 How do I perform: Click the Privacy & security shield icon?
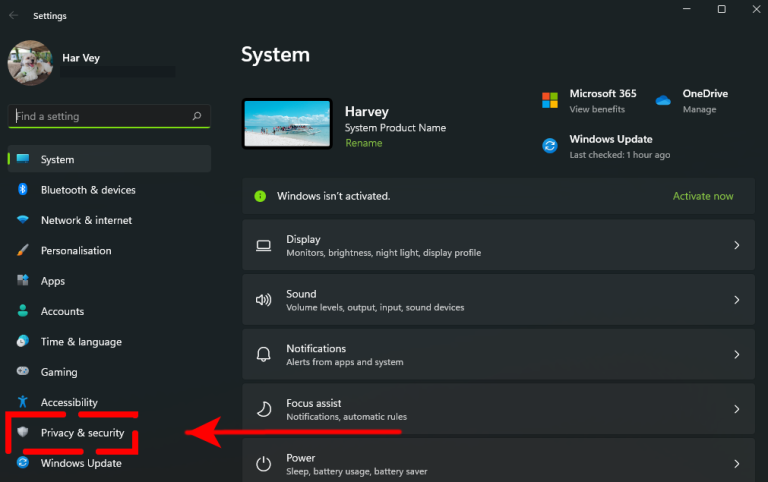[x=23, y=432]
